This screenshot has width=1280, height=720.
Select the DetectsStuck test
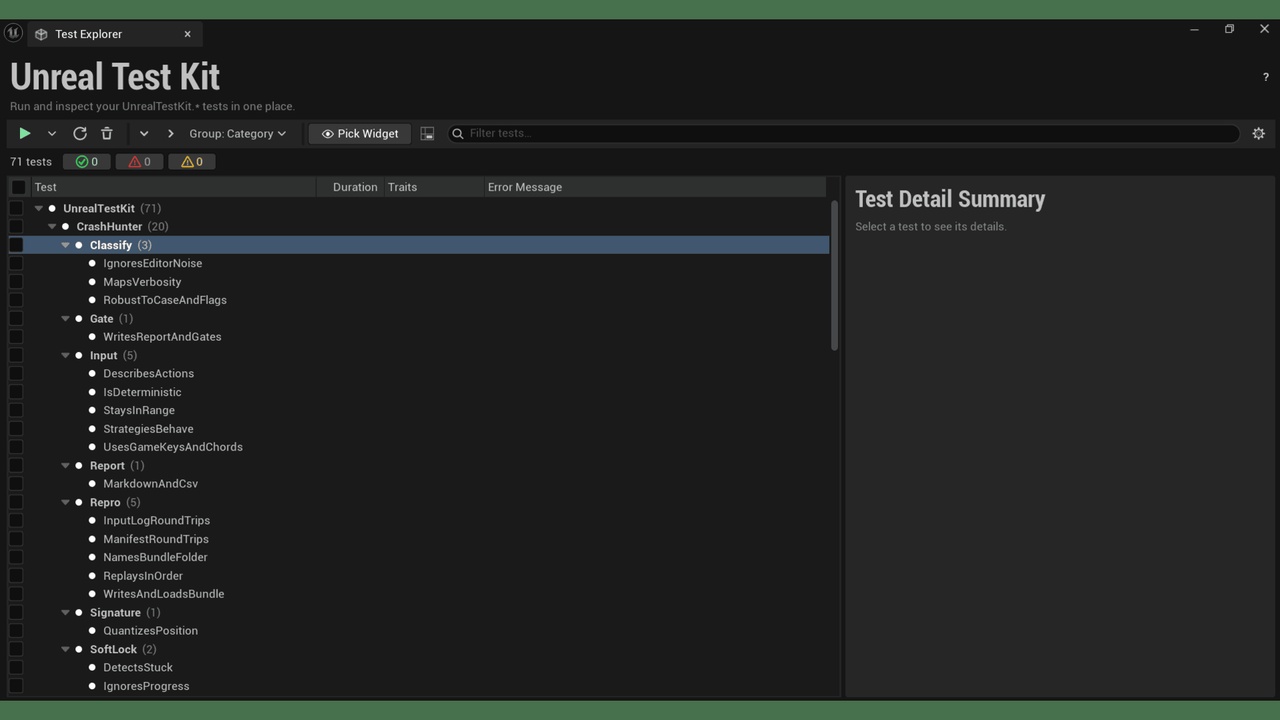point(138,667)
